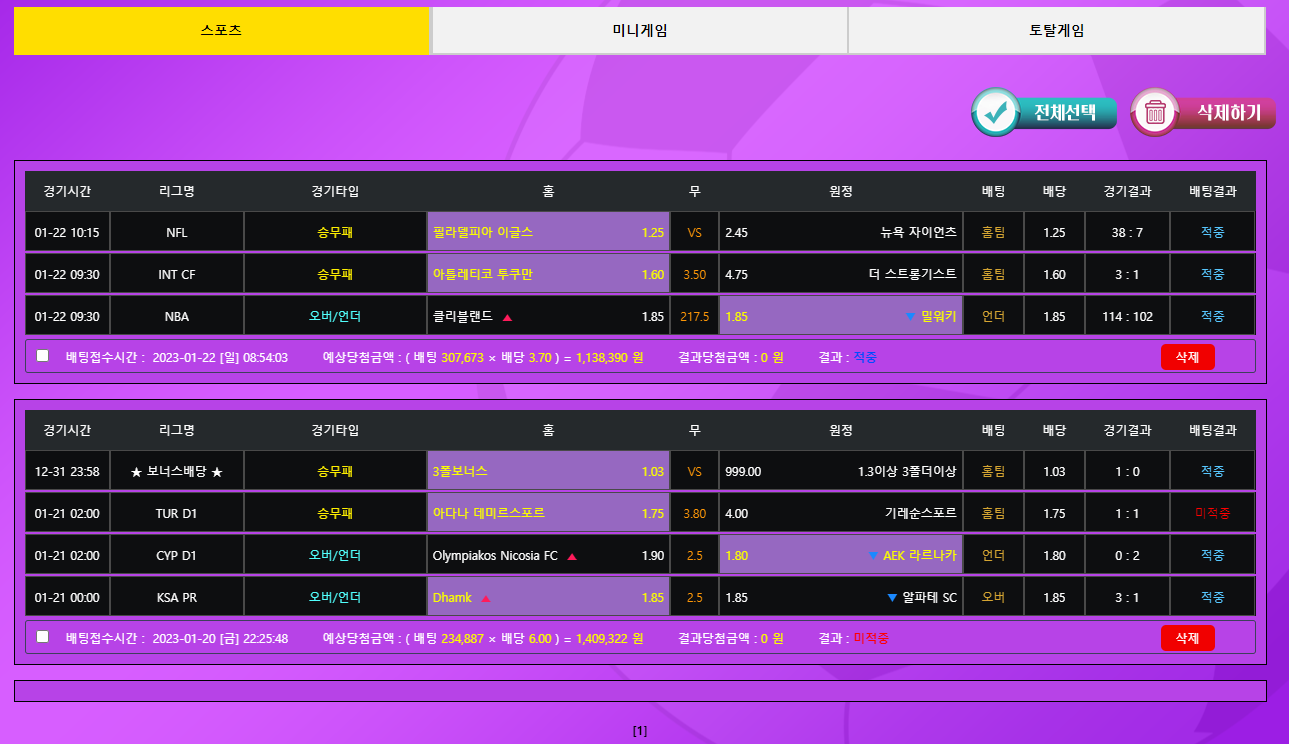Image resolution: width=1289 pixels, height=744 pixels.
Task: Click red up arrow beside Dhamk
Action: coord(486,598)
